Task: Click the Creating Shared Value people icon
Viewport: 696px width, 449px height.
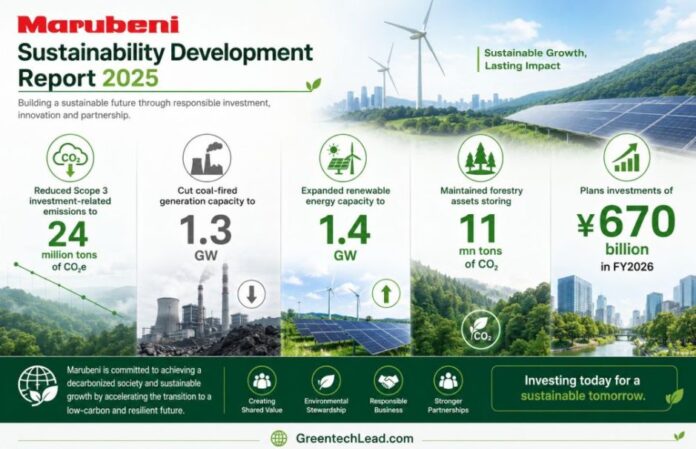Action: point(262,381)
